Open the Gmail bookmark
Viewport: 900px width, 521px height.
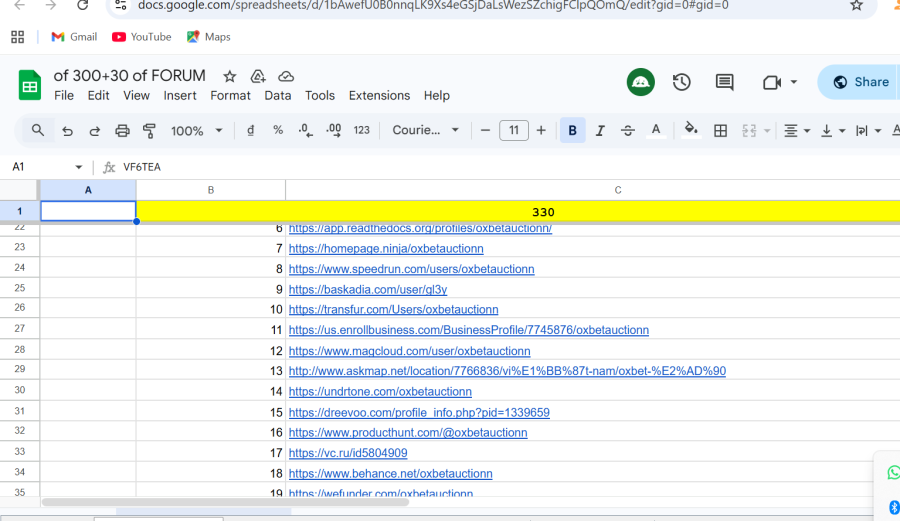pyautogui.click(x=74, y=37)
